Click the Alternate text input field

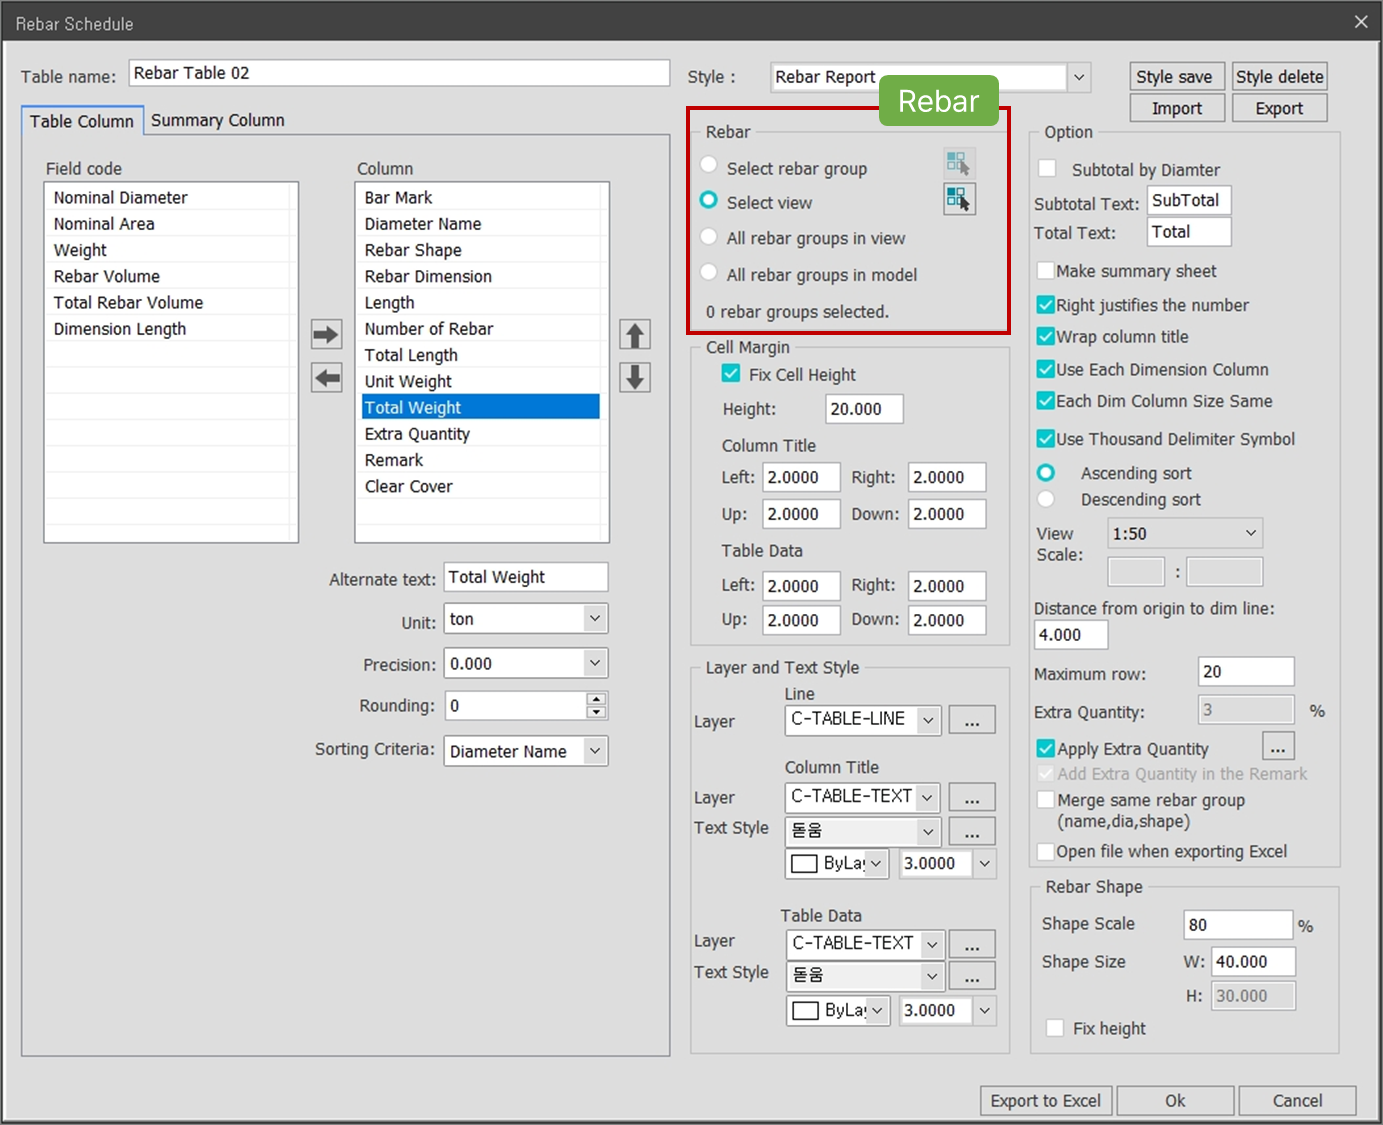[x=526, y=577]
